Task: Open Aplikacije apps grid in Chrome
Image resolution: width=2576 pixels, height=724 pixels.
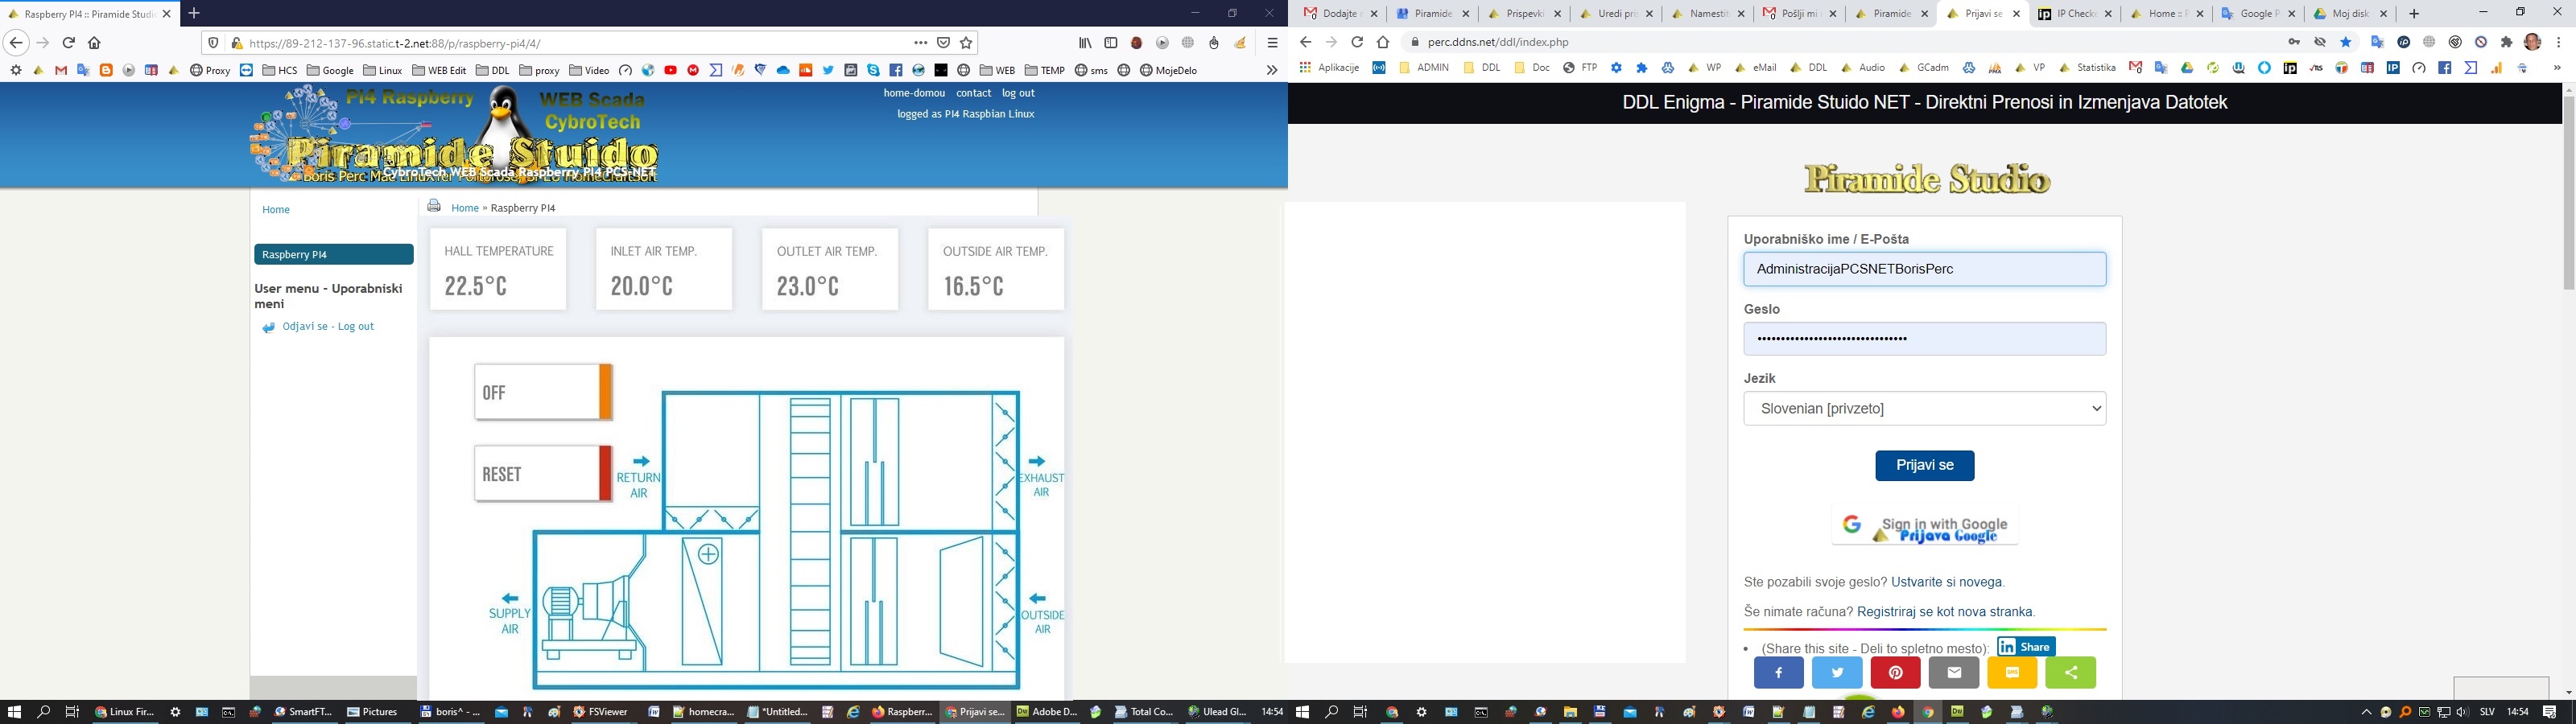Action: click(x=1329, y=68)
